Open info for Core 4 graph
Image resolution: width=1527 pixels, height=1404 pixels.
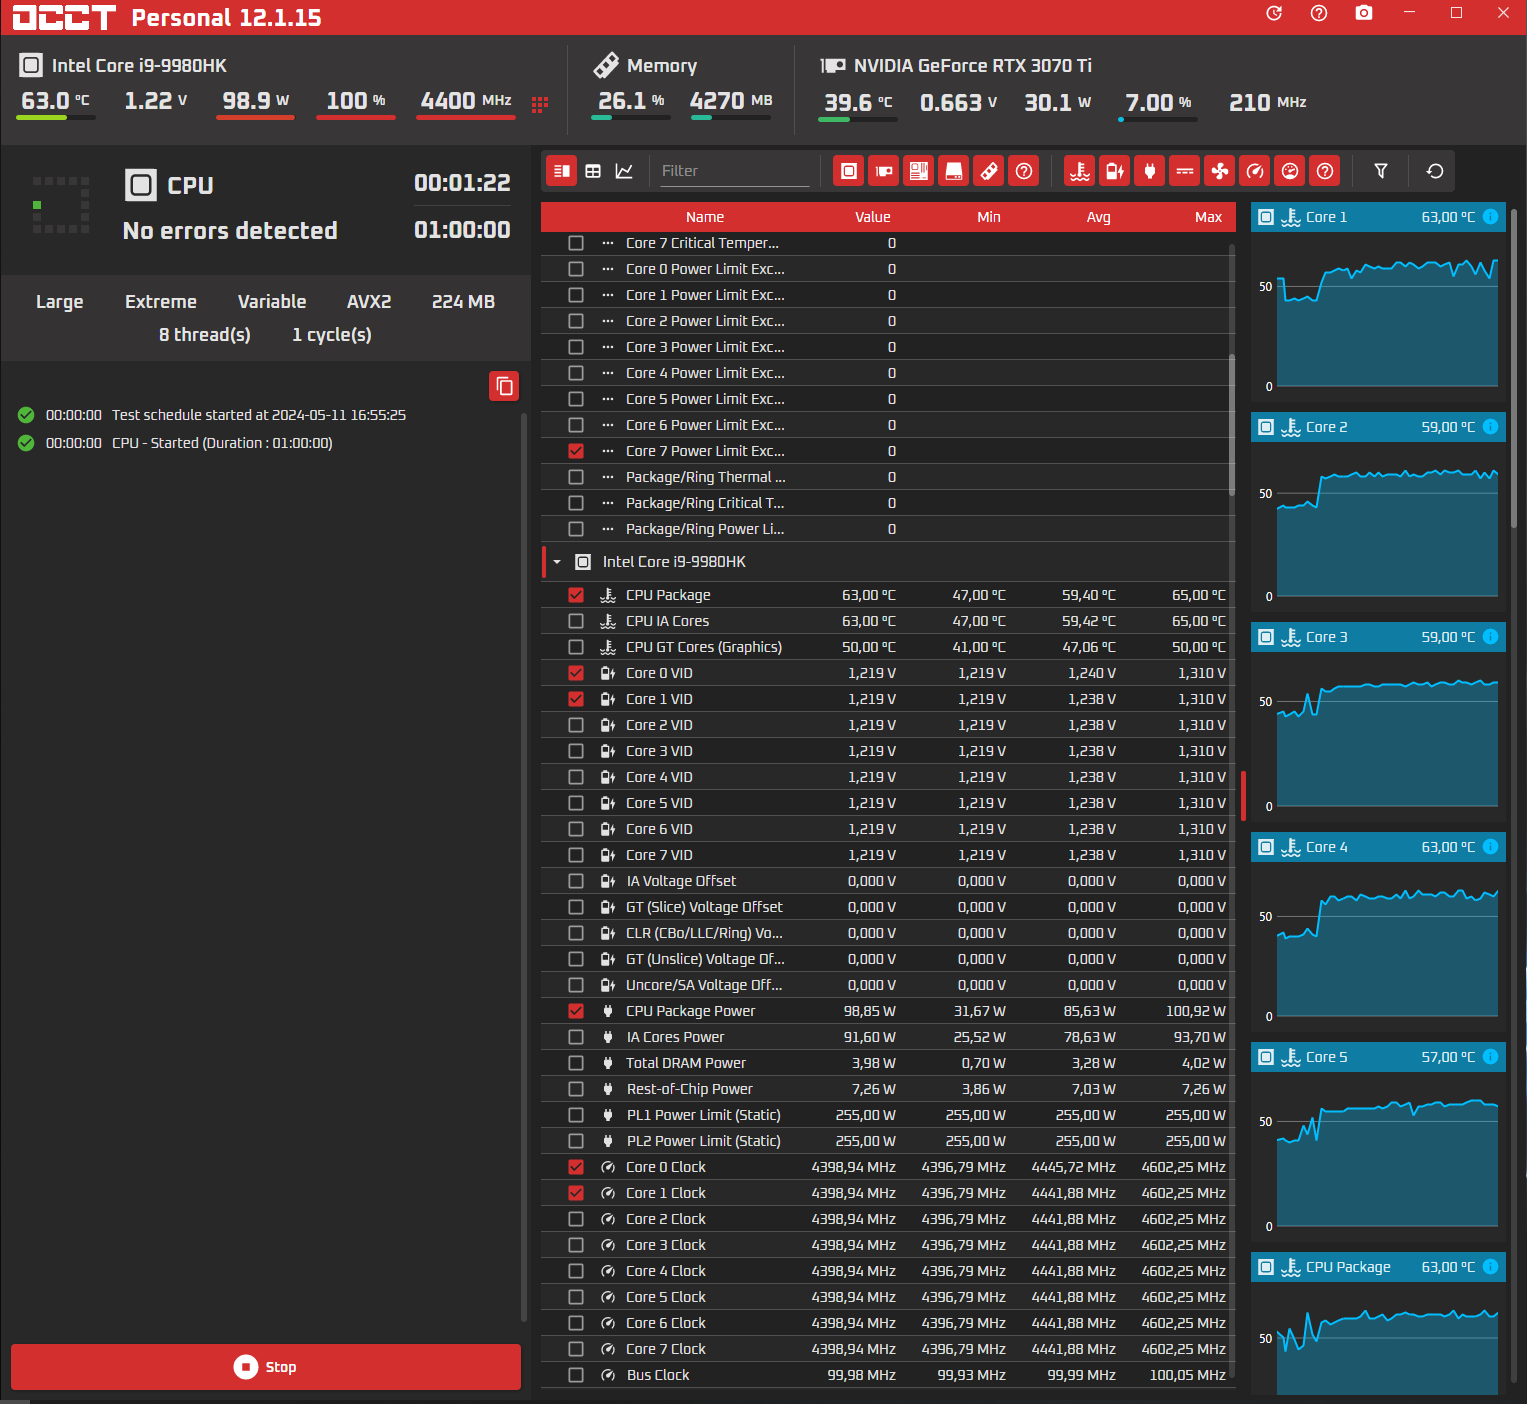click(x=1490, y=847)
